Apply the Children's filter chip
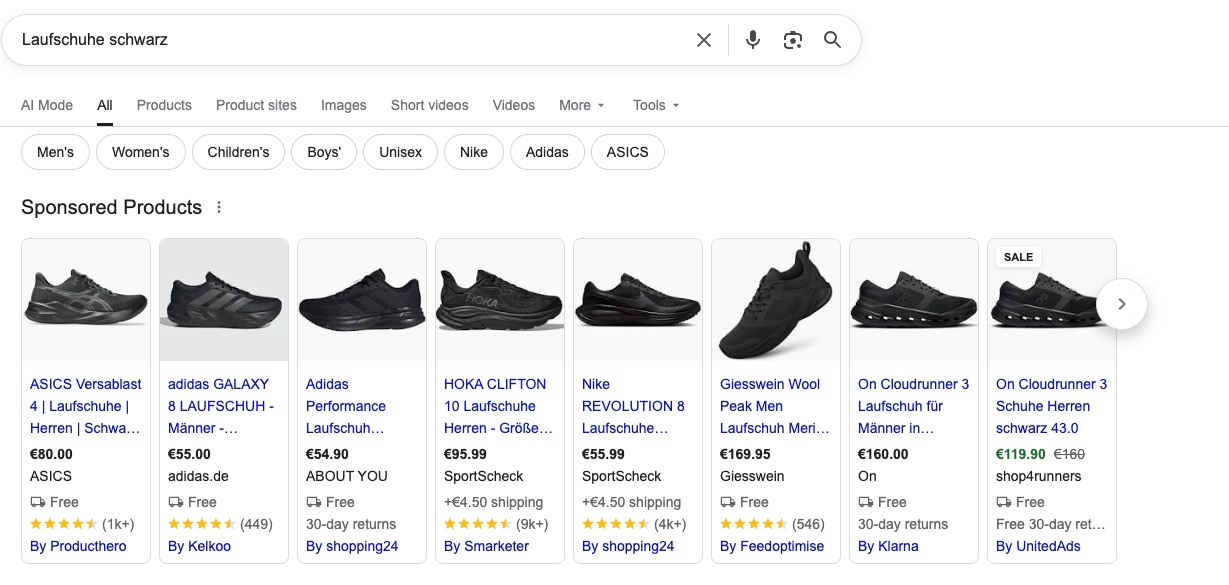The width and height of the screenshot is (1229, 585). point(238,152)
